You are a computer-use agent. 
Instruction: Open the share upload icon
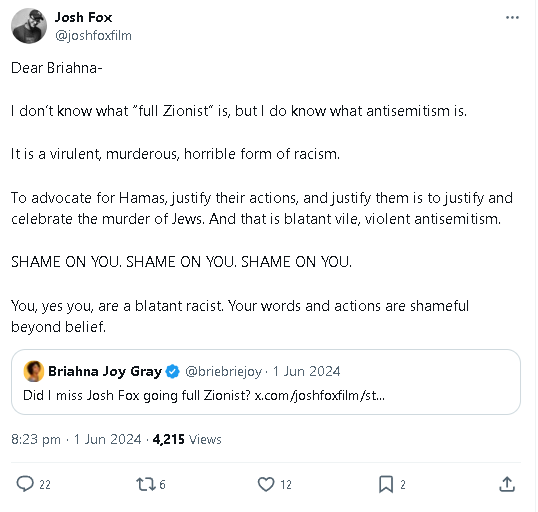click(x=507, y=484)
